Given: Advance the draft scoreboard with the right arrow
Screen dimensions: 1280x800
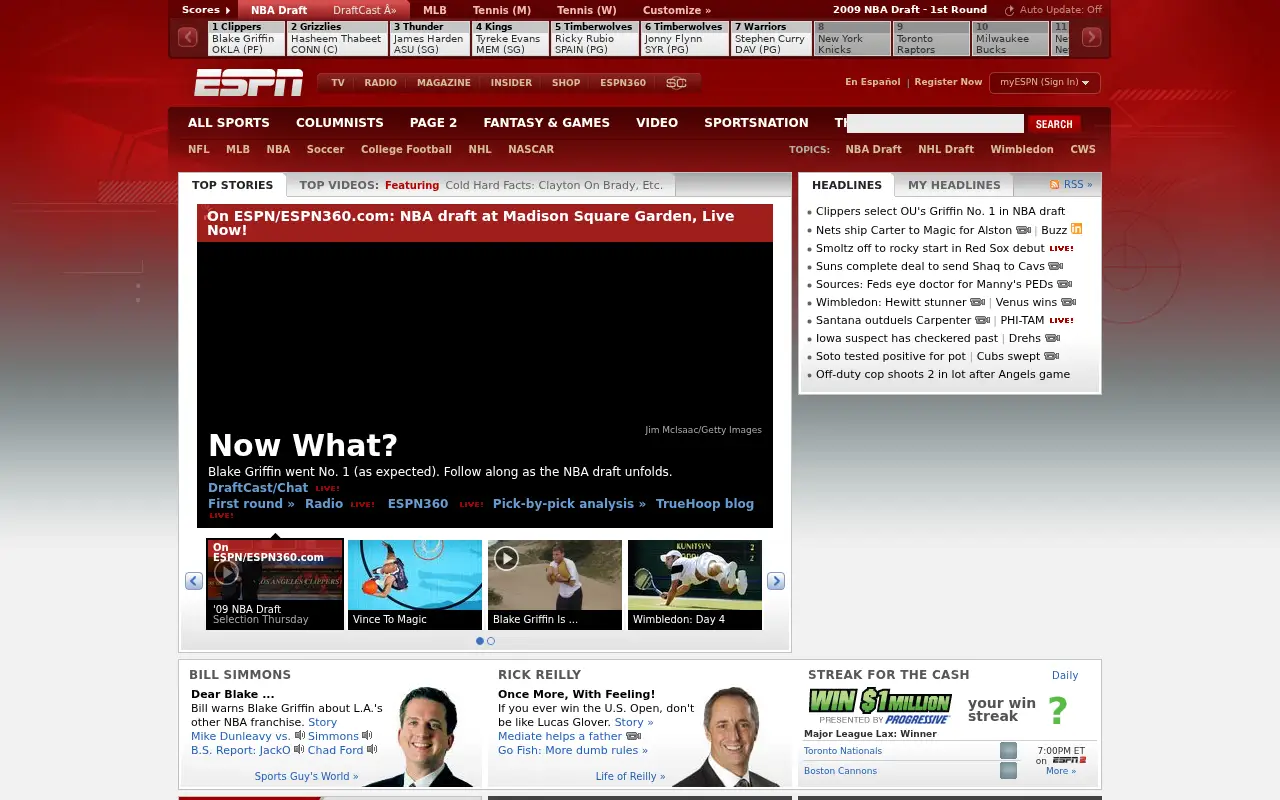Looking at the screenshot, I should (1091, 38).
